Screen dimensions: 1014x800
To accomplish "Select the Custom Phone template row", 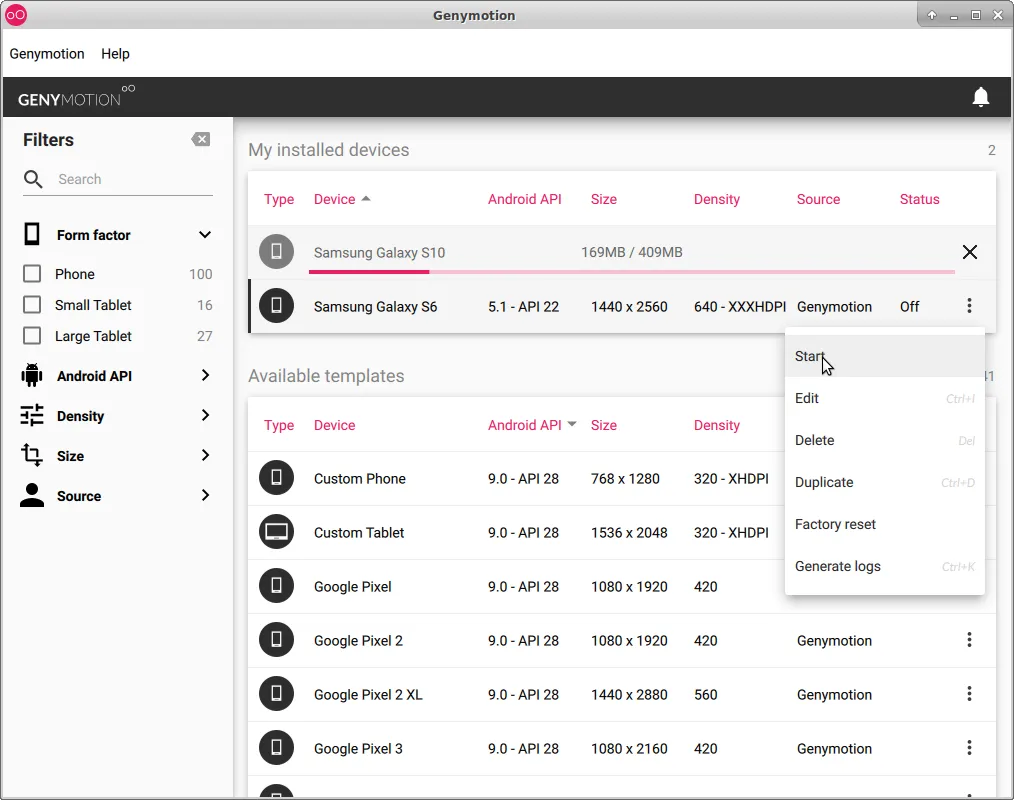I will pos(621,478).
